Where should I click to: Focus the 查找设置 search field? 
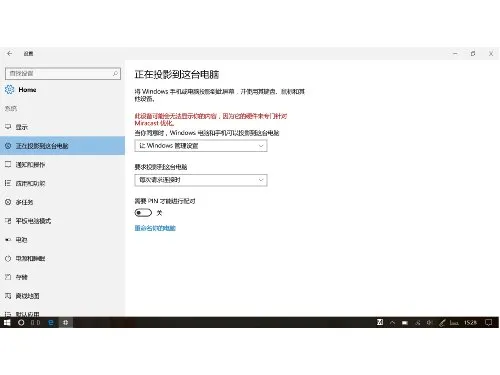pyautogui.click(x=63, y=74)
